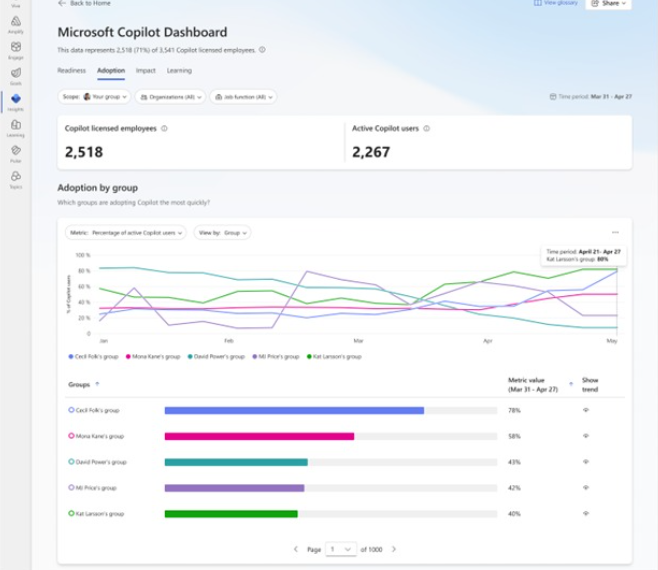Toggle trend visibility for Cecil Folk's group
The image size is (658, 570).
click(x=586, y=410)
